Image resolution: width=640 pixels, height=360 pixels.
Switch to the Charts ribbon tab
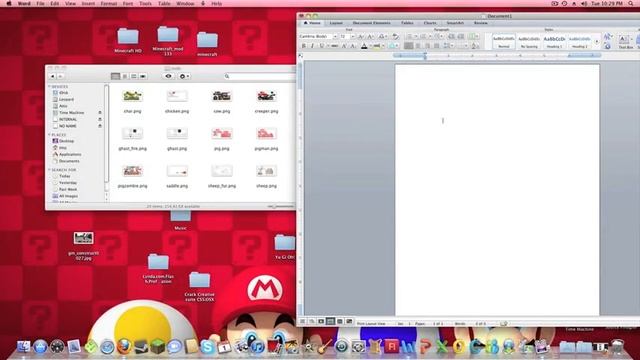coord(430,23)
